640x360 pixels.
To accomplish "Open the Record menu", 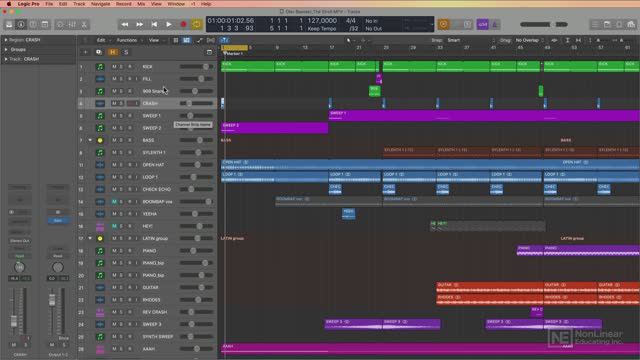I will click(124, 4).
